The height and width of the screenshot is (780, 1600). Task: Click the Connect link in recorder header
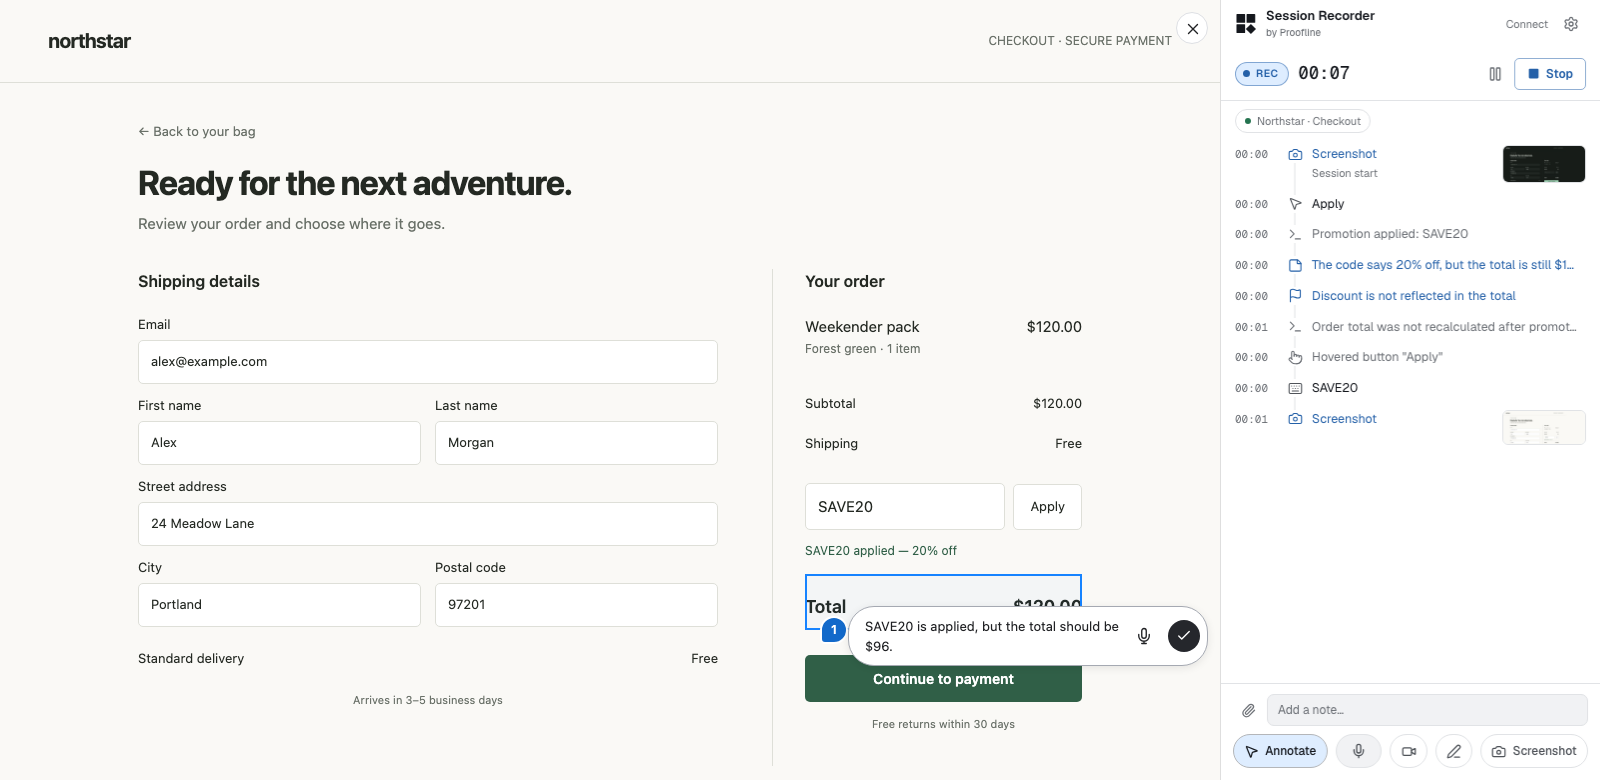[1526, 24]
